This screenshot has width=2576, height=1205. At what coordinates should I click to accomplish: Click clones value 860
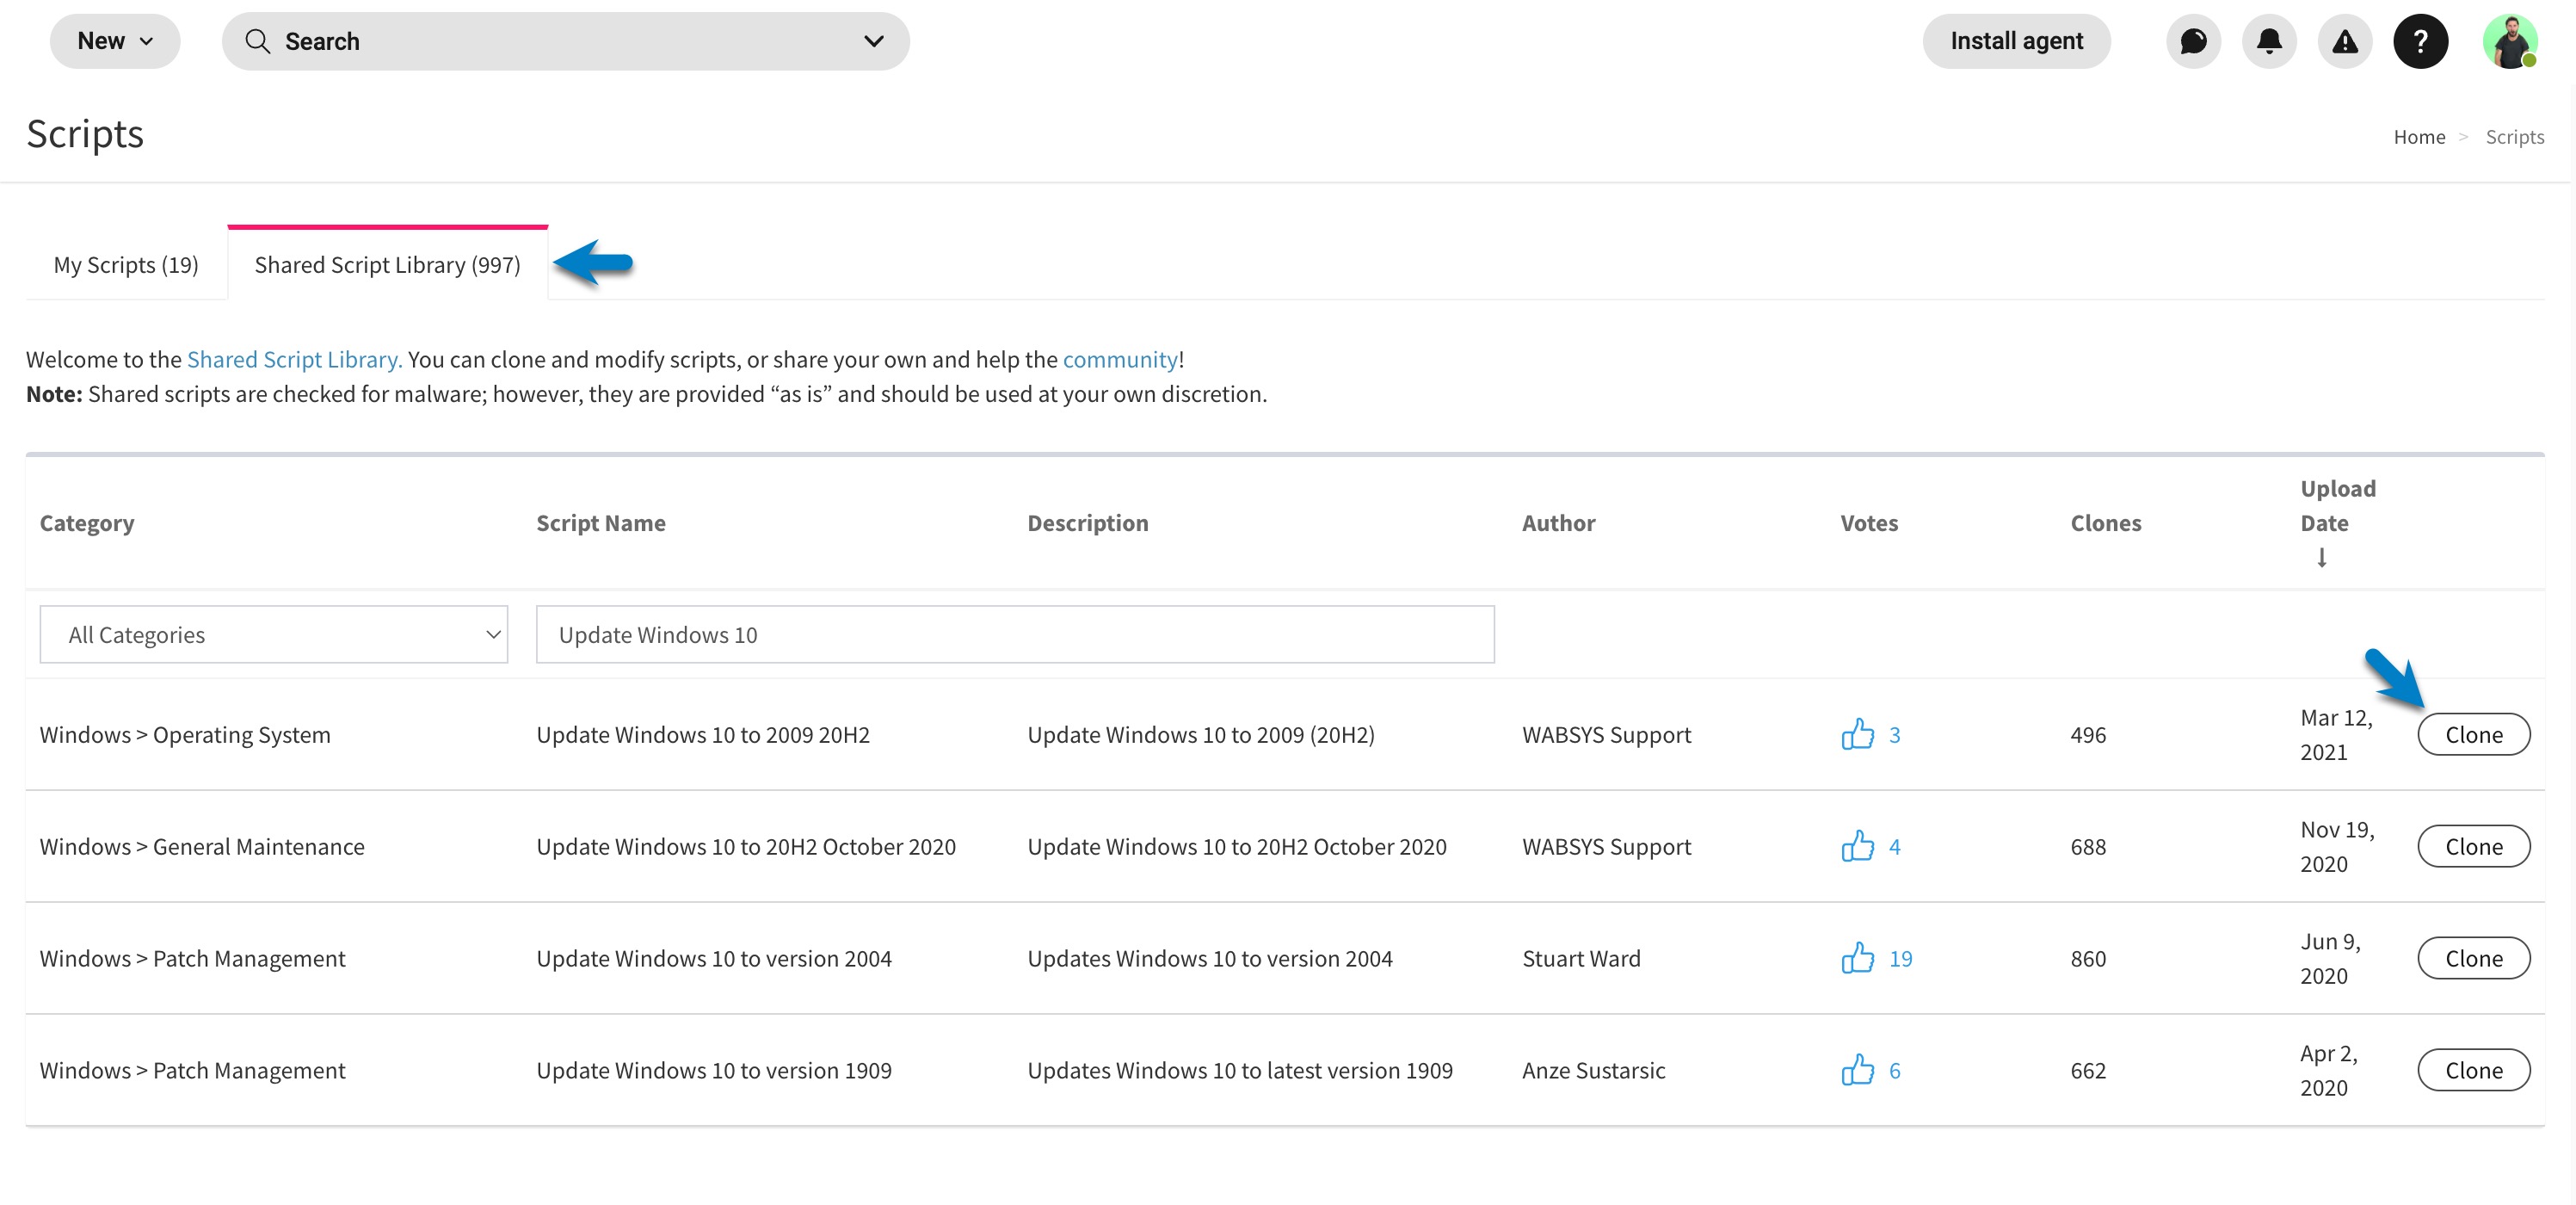coord(2088,959)
